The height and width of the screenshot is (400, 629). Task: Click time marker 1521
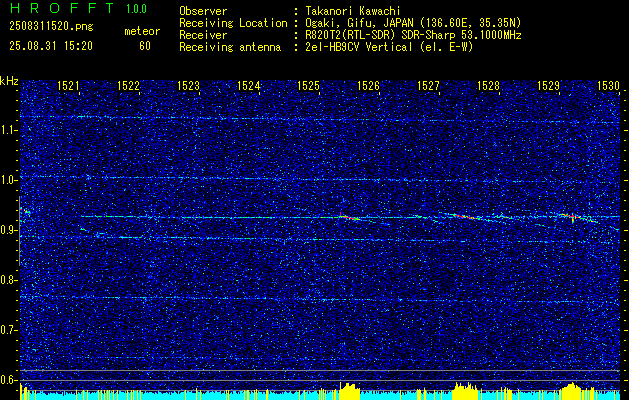[x=68, y=86]
